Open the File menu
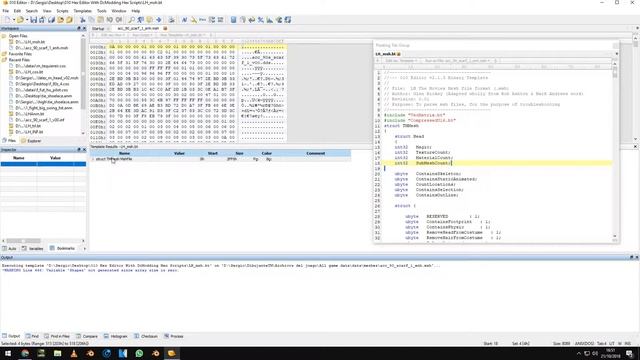The image size is (640, 360). [x=6, y=11]
